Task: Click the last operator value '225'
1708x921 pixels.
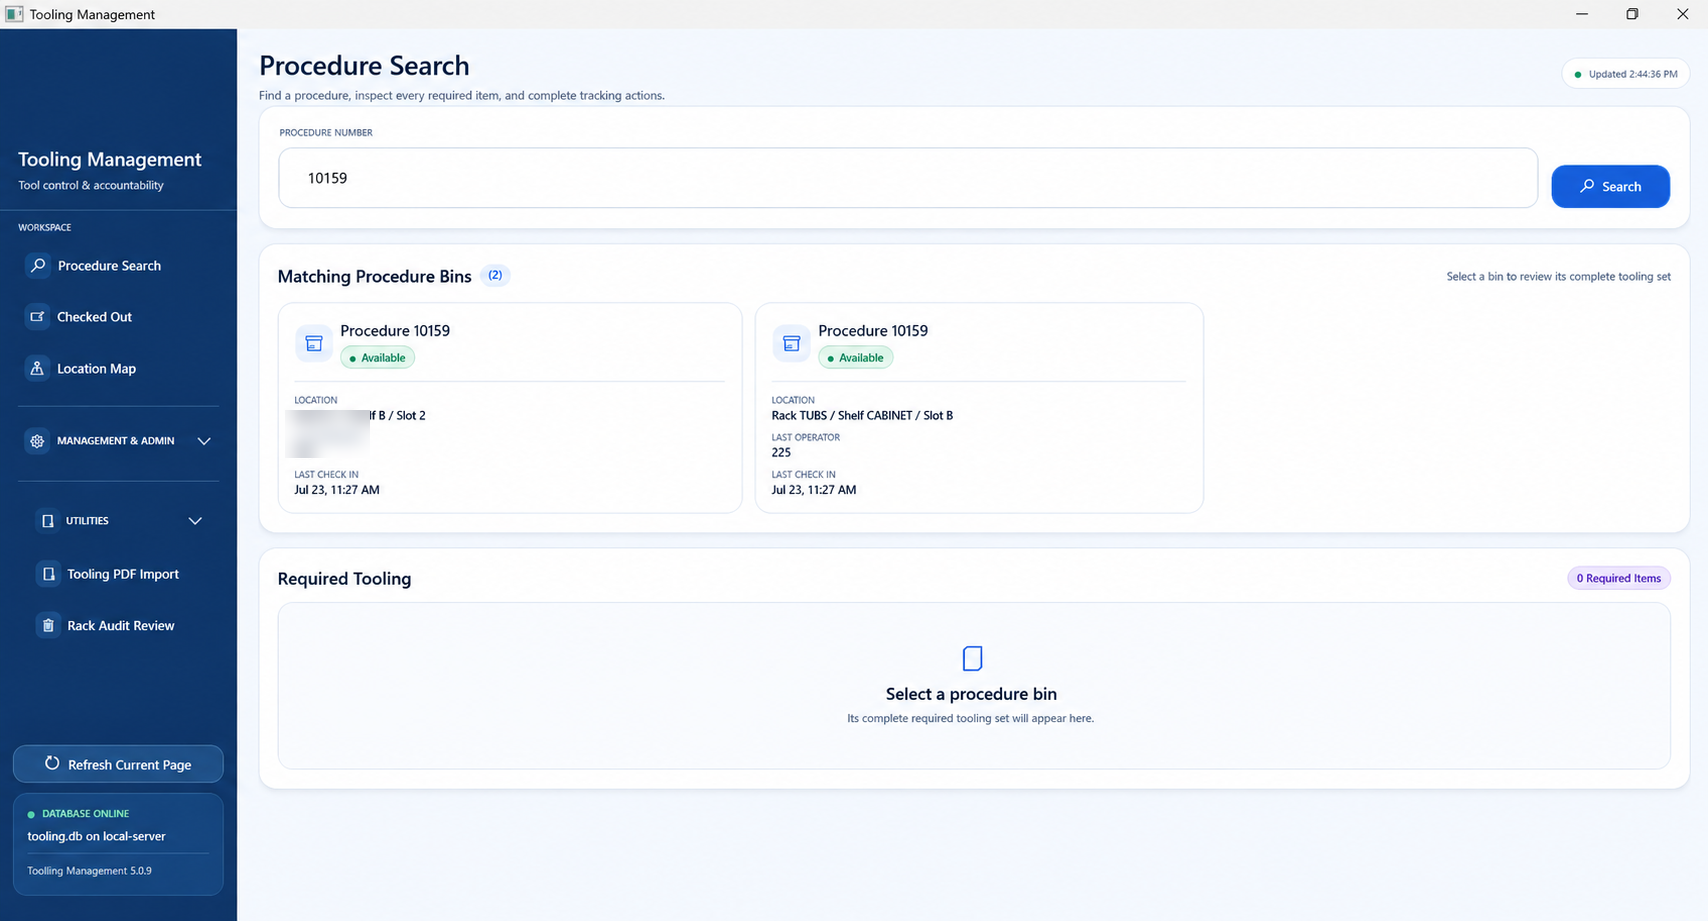Action: 781,452
